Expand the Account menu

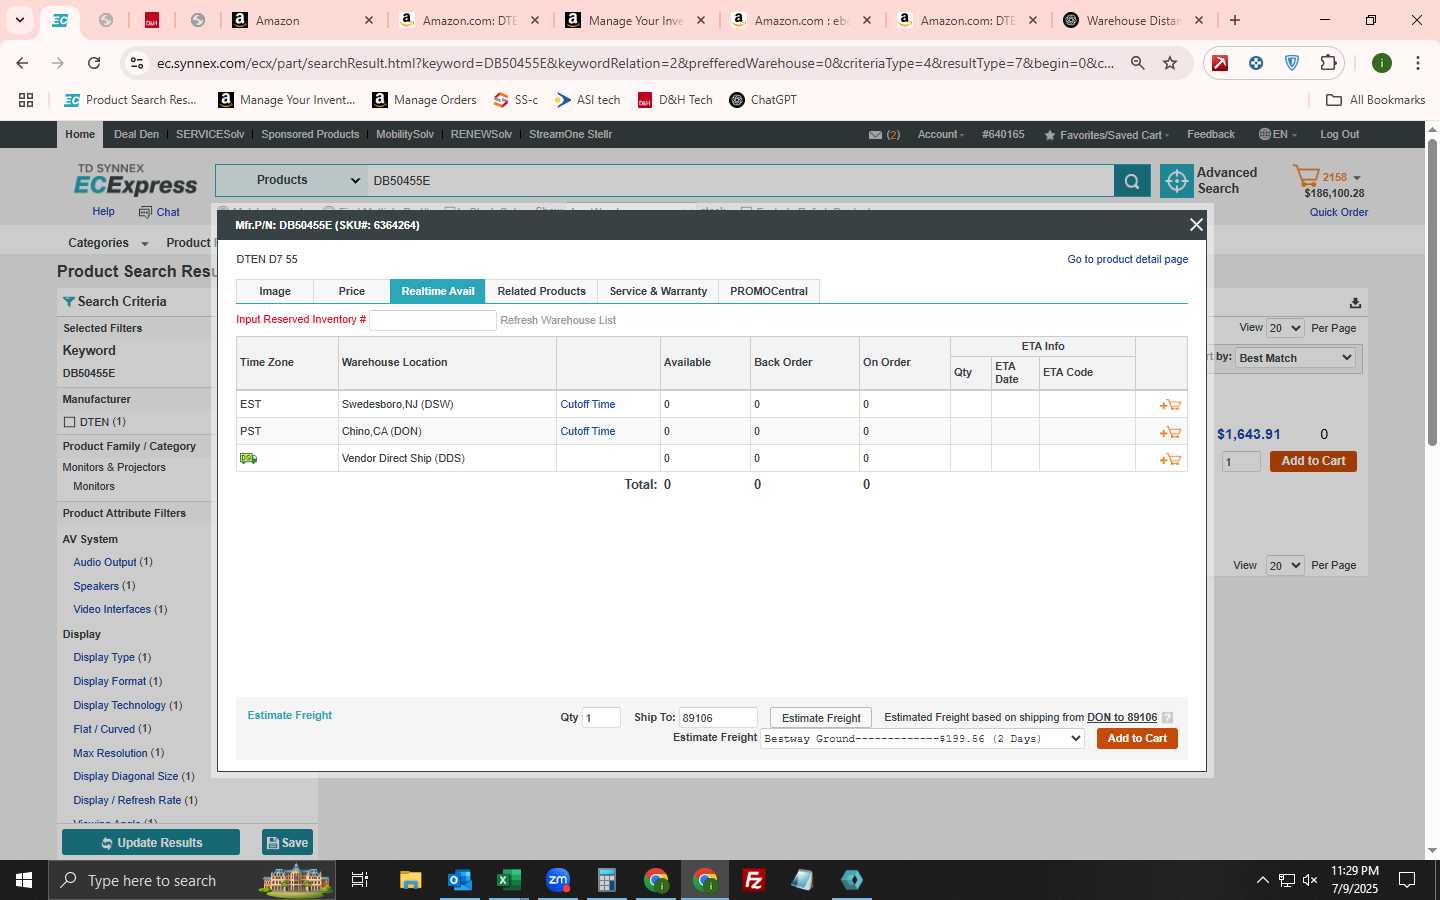tap(941, 135)
